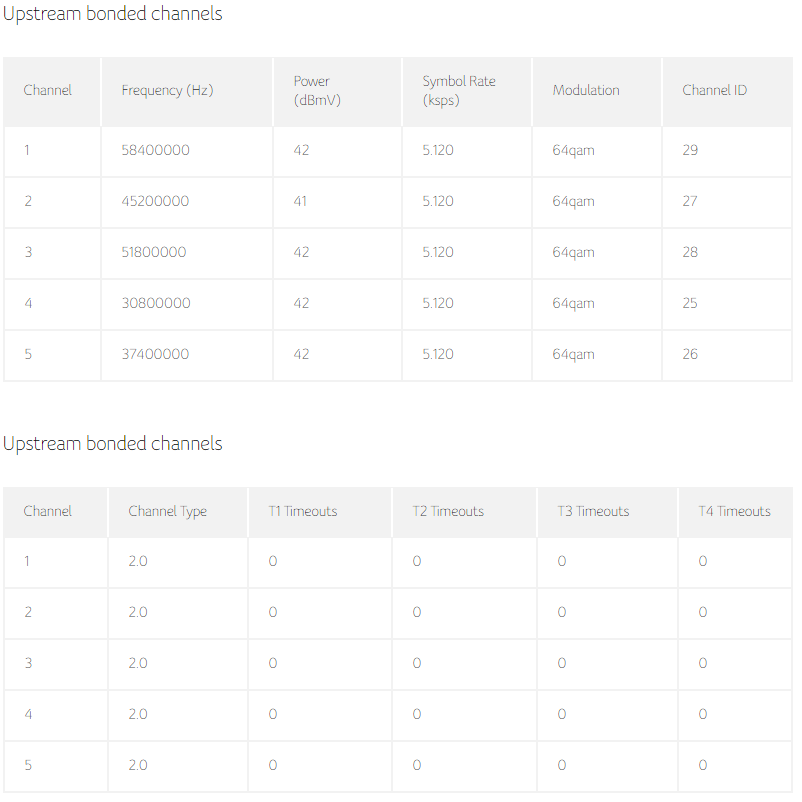The height and width of the screenshot is (802, 802).
Task: Click the T4 Timeouts column header
Action: tap(734, 511)
